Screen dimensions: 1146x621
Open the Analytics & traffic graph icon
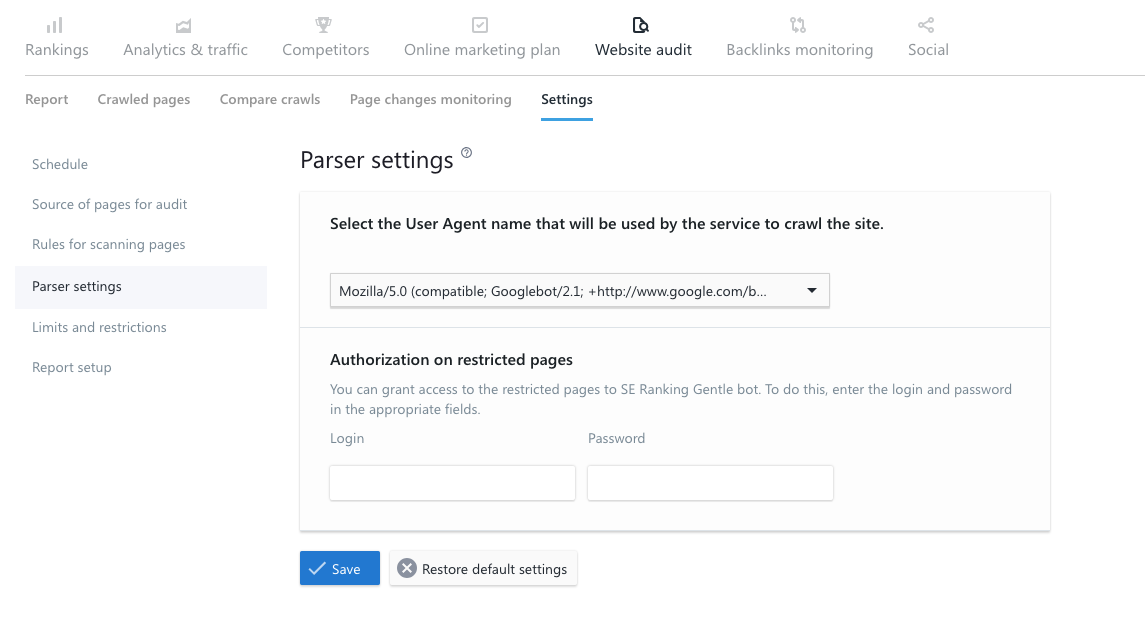[185, 25]
